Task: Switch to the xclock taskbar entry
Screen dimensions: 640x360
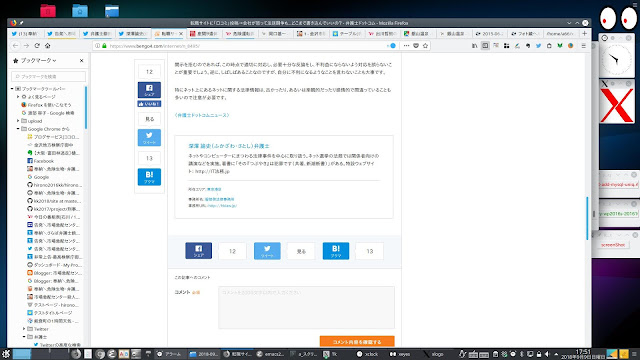Action: pos(368,354)
